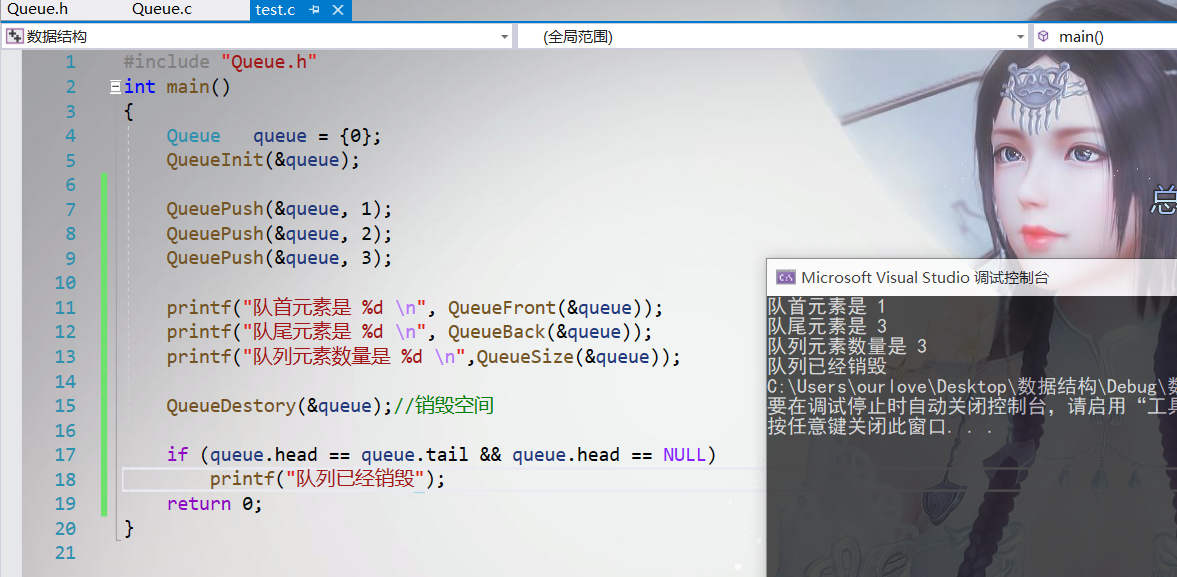
Task: Click the QueuePush(&queue, 1) line
Action: pyautogui.click(x=279, y=209)
